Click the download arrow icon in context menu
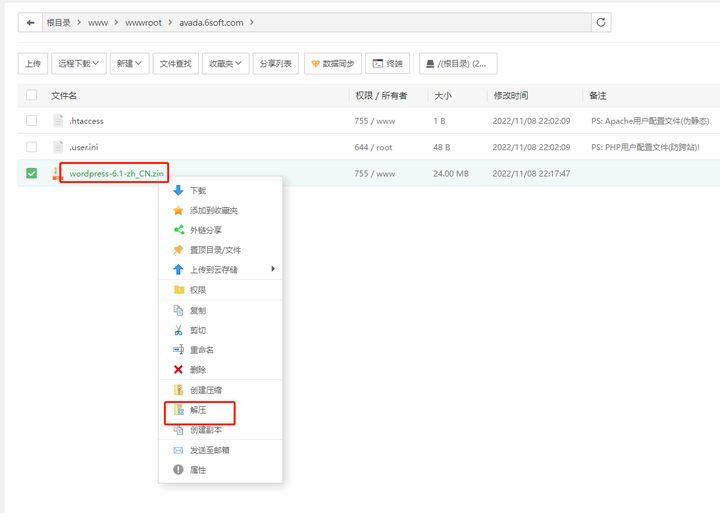The height and width of the screenshot is (513, 720). (178, 190)
